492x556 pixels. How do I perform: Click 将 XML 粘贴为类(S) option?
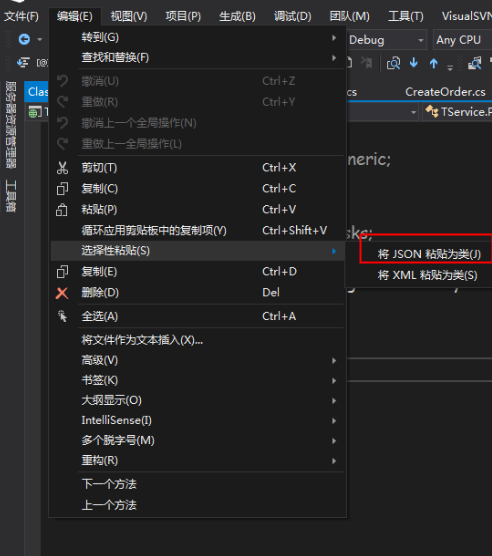[427, 275]
